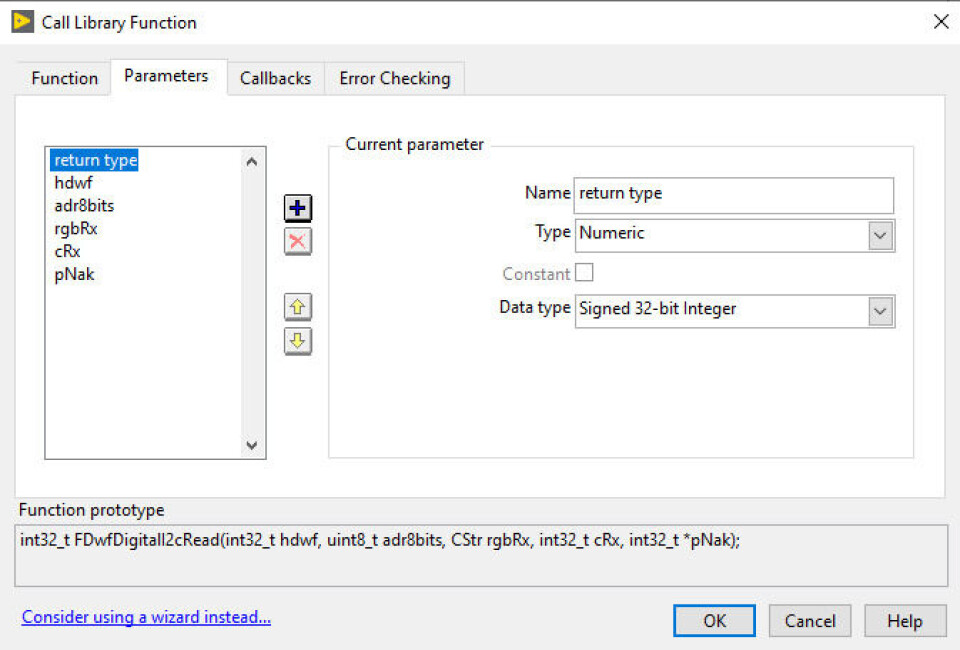Select the 'adr8bits' parameter in the list
The height and width of the screenshot is (650, 960).
(x=84, y=206)
